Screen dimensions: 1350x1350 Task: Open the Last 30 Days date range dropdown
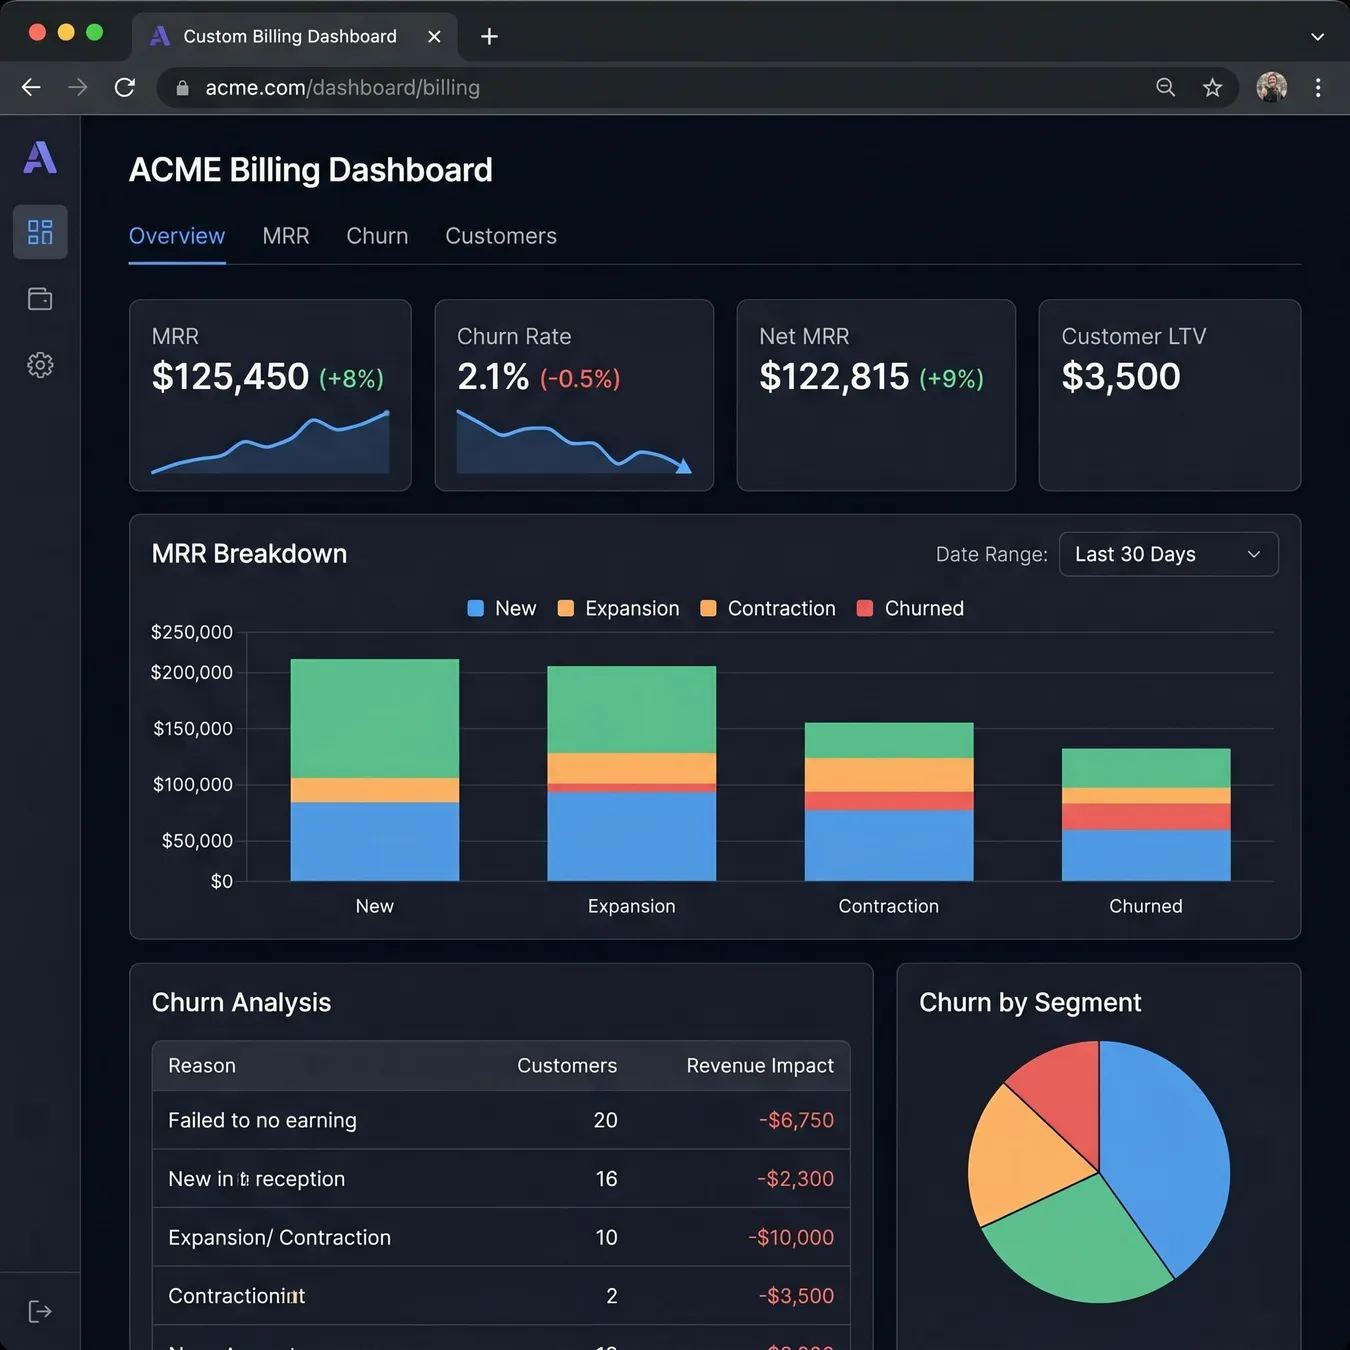click(1168, 554)
